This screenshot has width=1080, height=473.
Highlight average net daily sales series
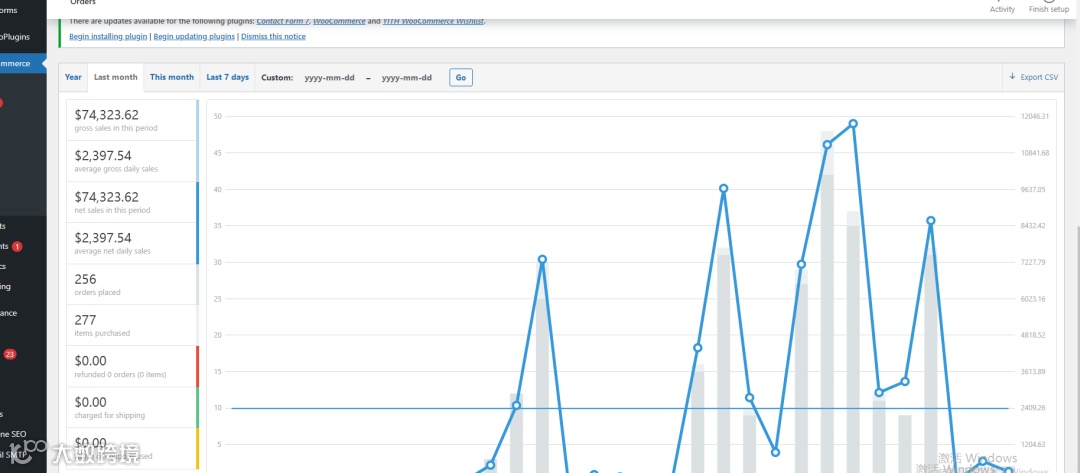click(132, 243)
